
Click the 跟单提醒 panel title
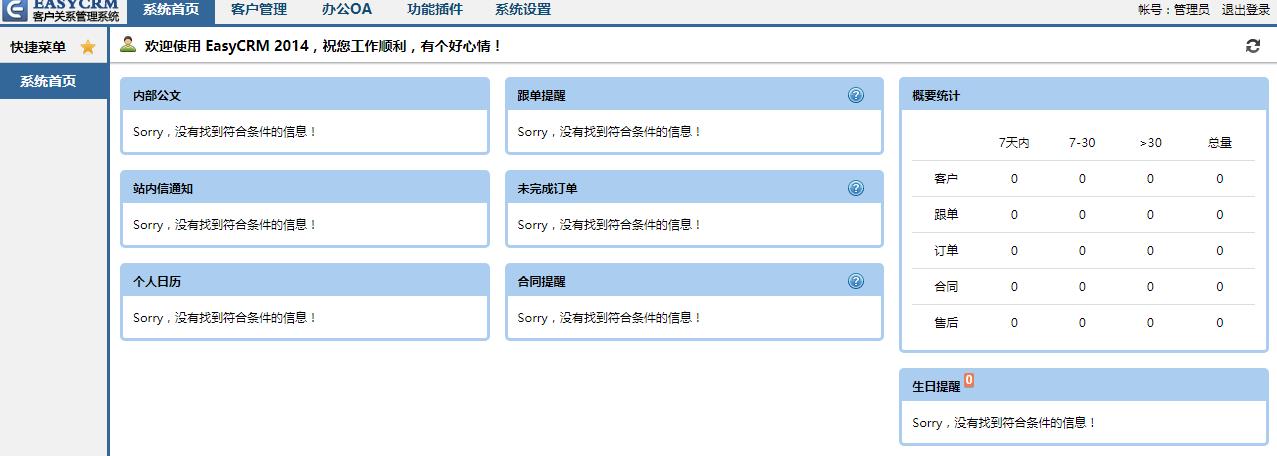[541, 96]
